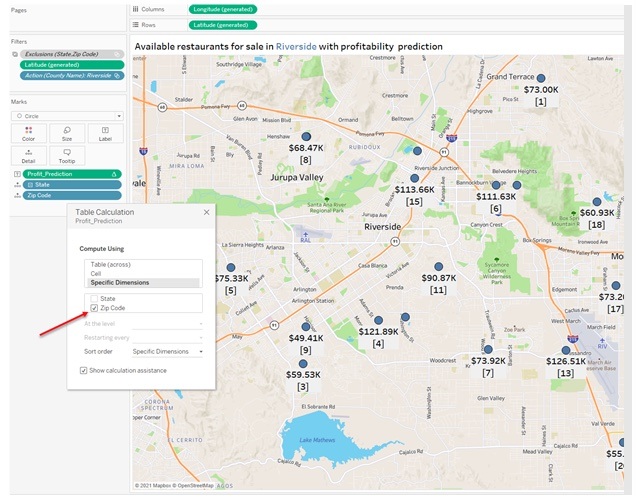Open the Label marks card
637x503 pixels.
106,133
